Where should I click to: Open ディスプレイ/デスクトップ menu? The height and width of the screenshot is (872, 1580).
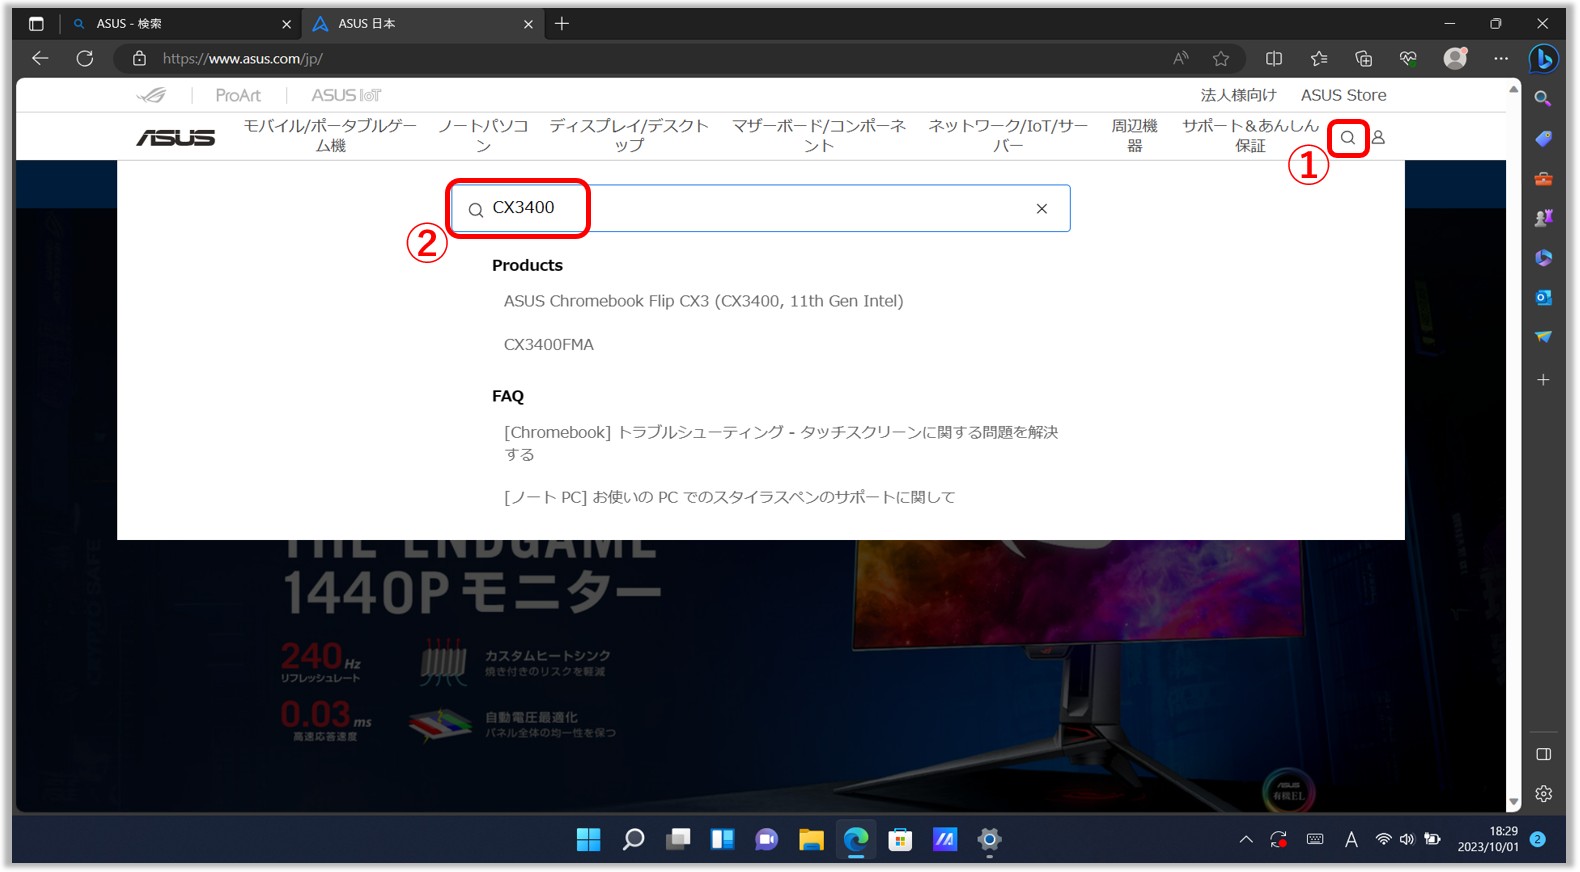(x=629, y=136)
